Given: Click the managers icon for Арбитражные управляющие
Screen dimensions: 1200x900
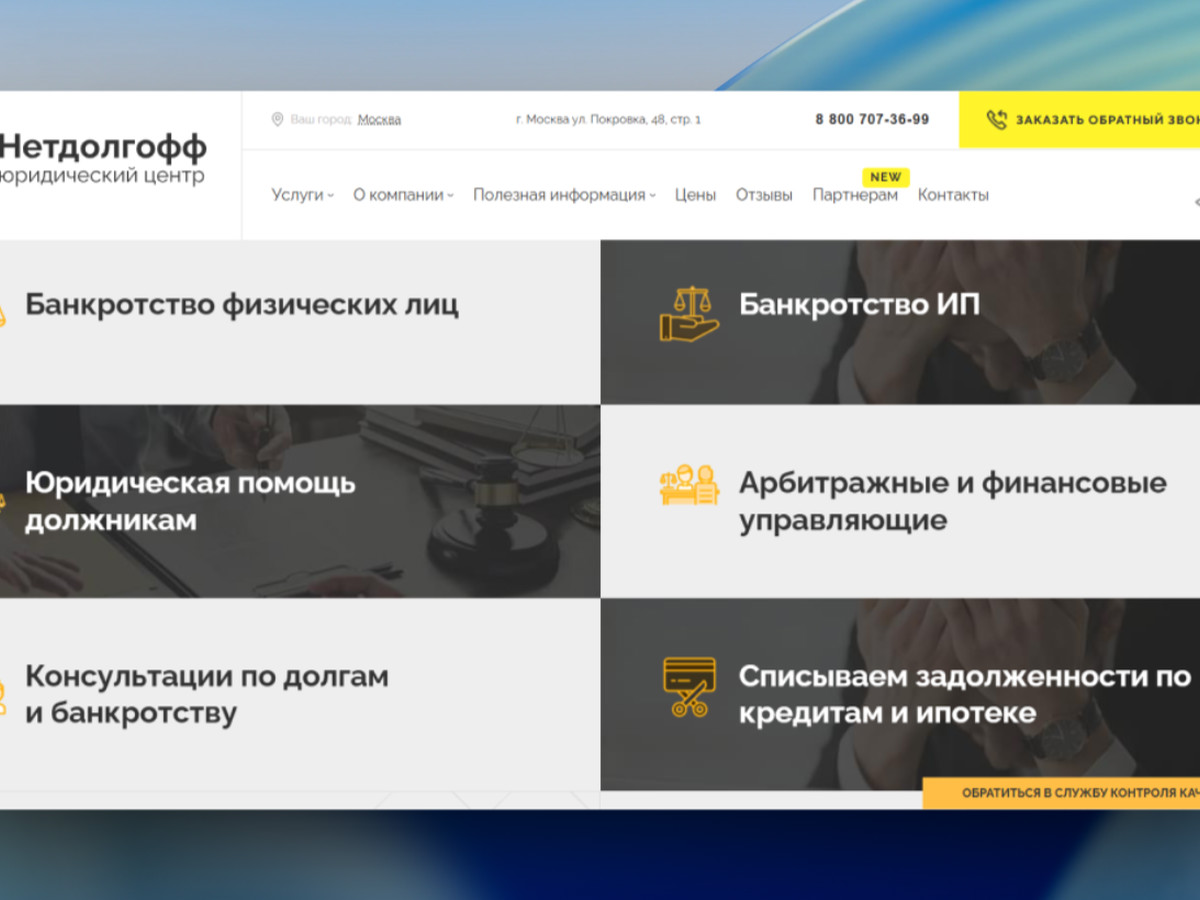Looking at the screenshot, I should [x=689, y=484].
